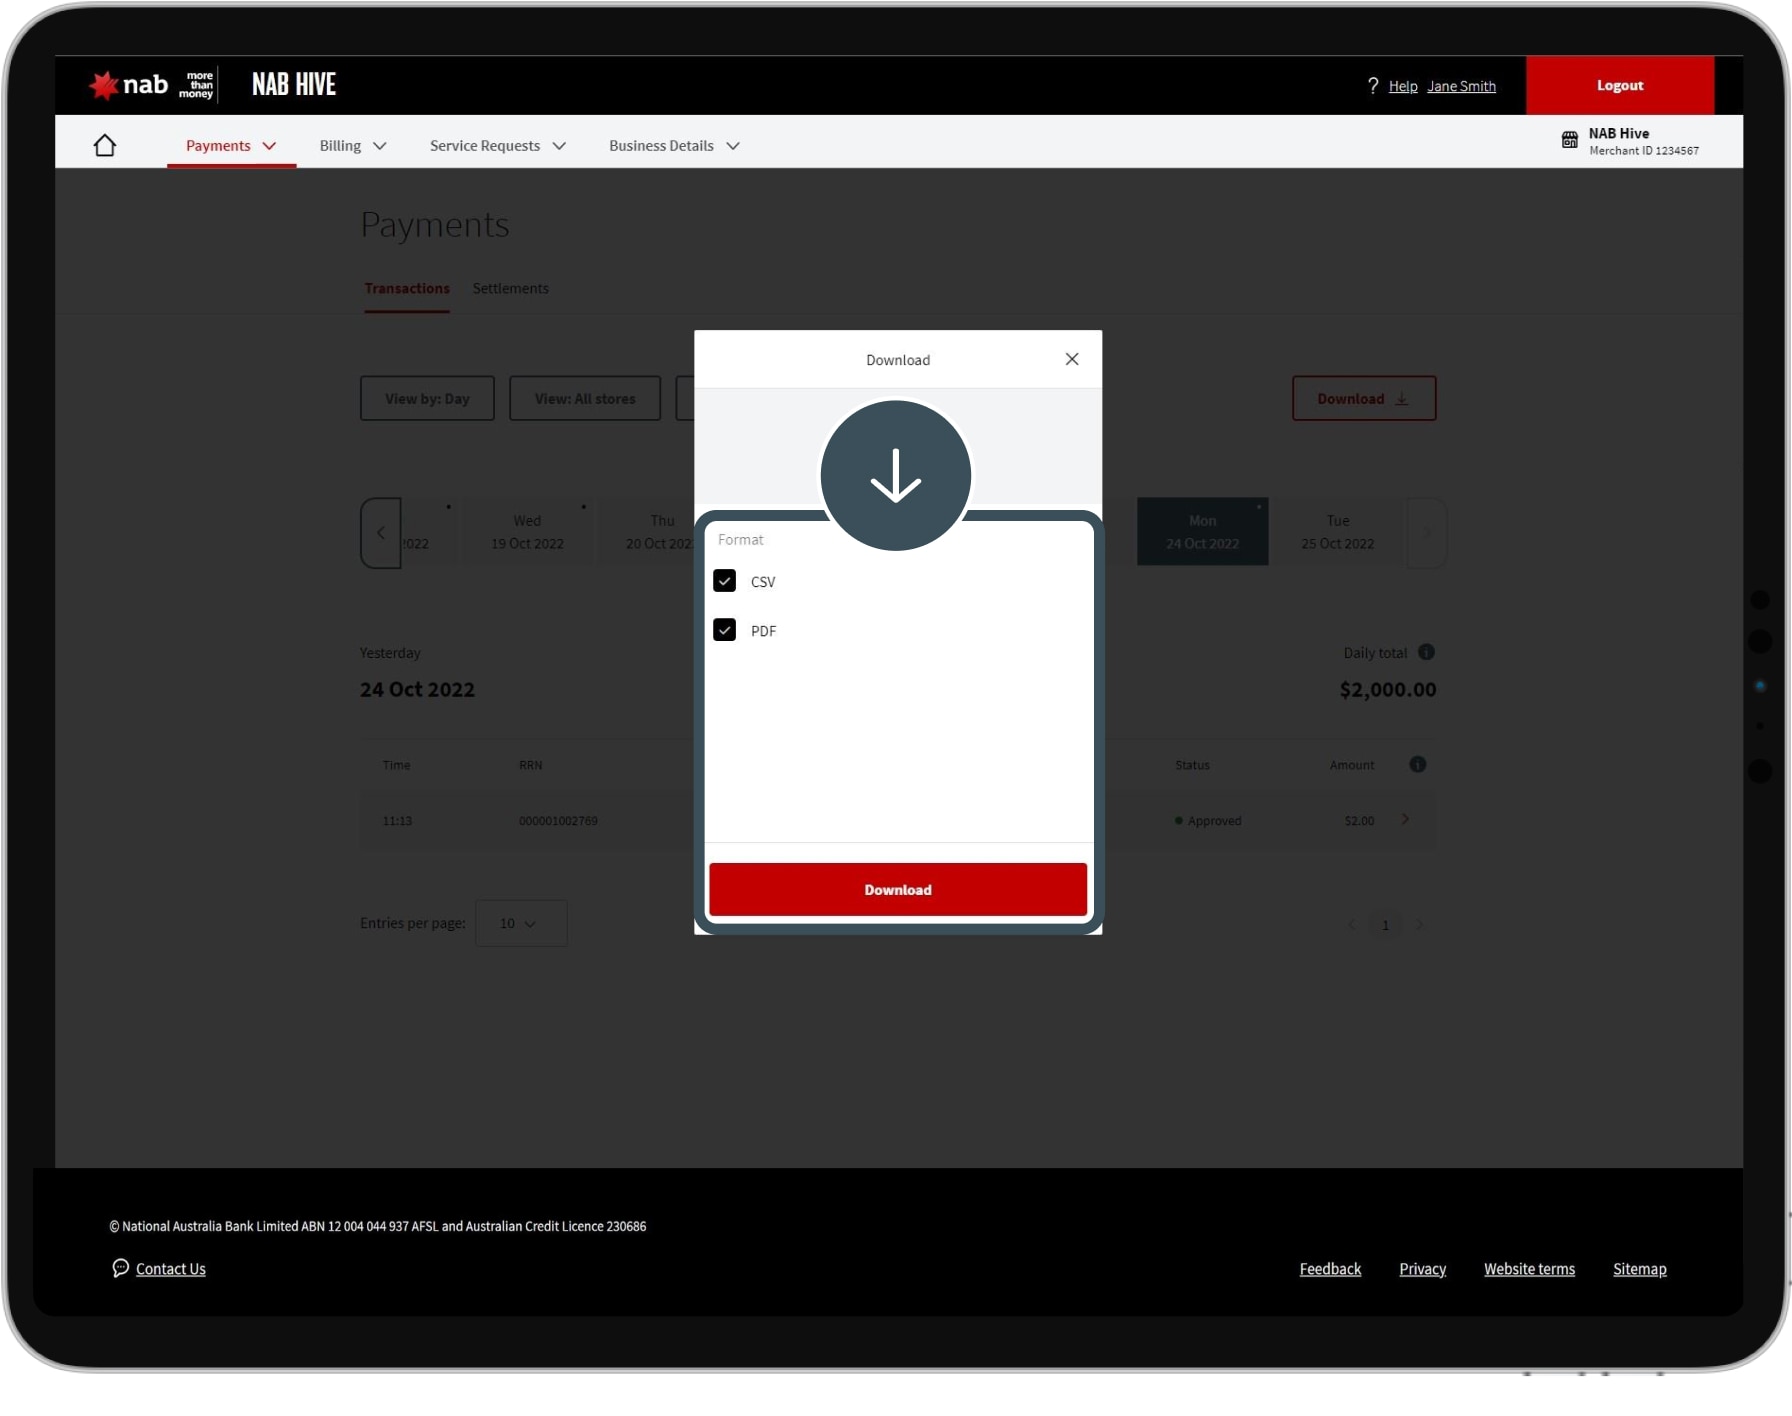Screen dimensions: 1792x1416
Task: Close the Download dialog with X
Action: (1072, 359)
